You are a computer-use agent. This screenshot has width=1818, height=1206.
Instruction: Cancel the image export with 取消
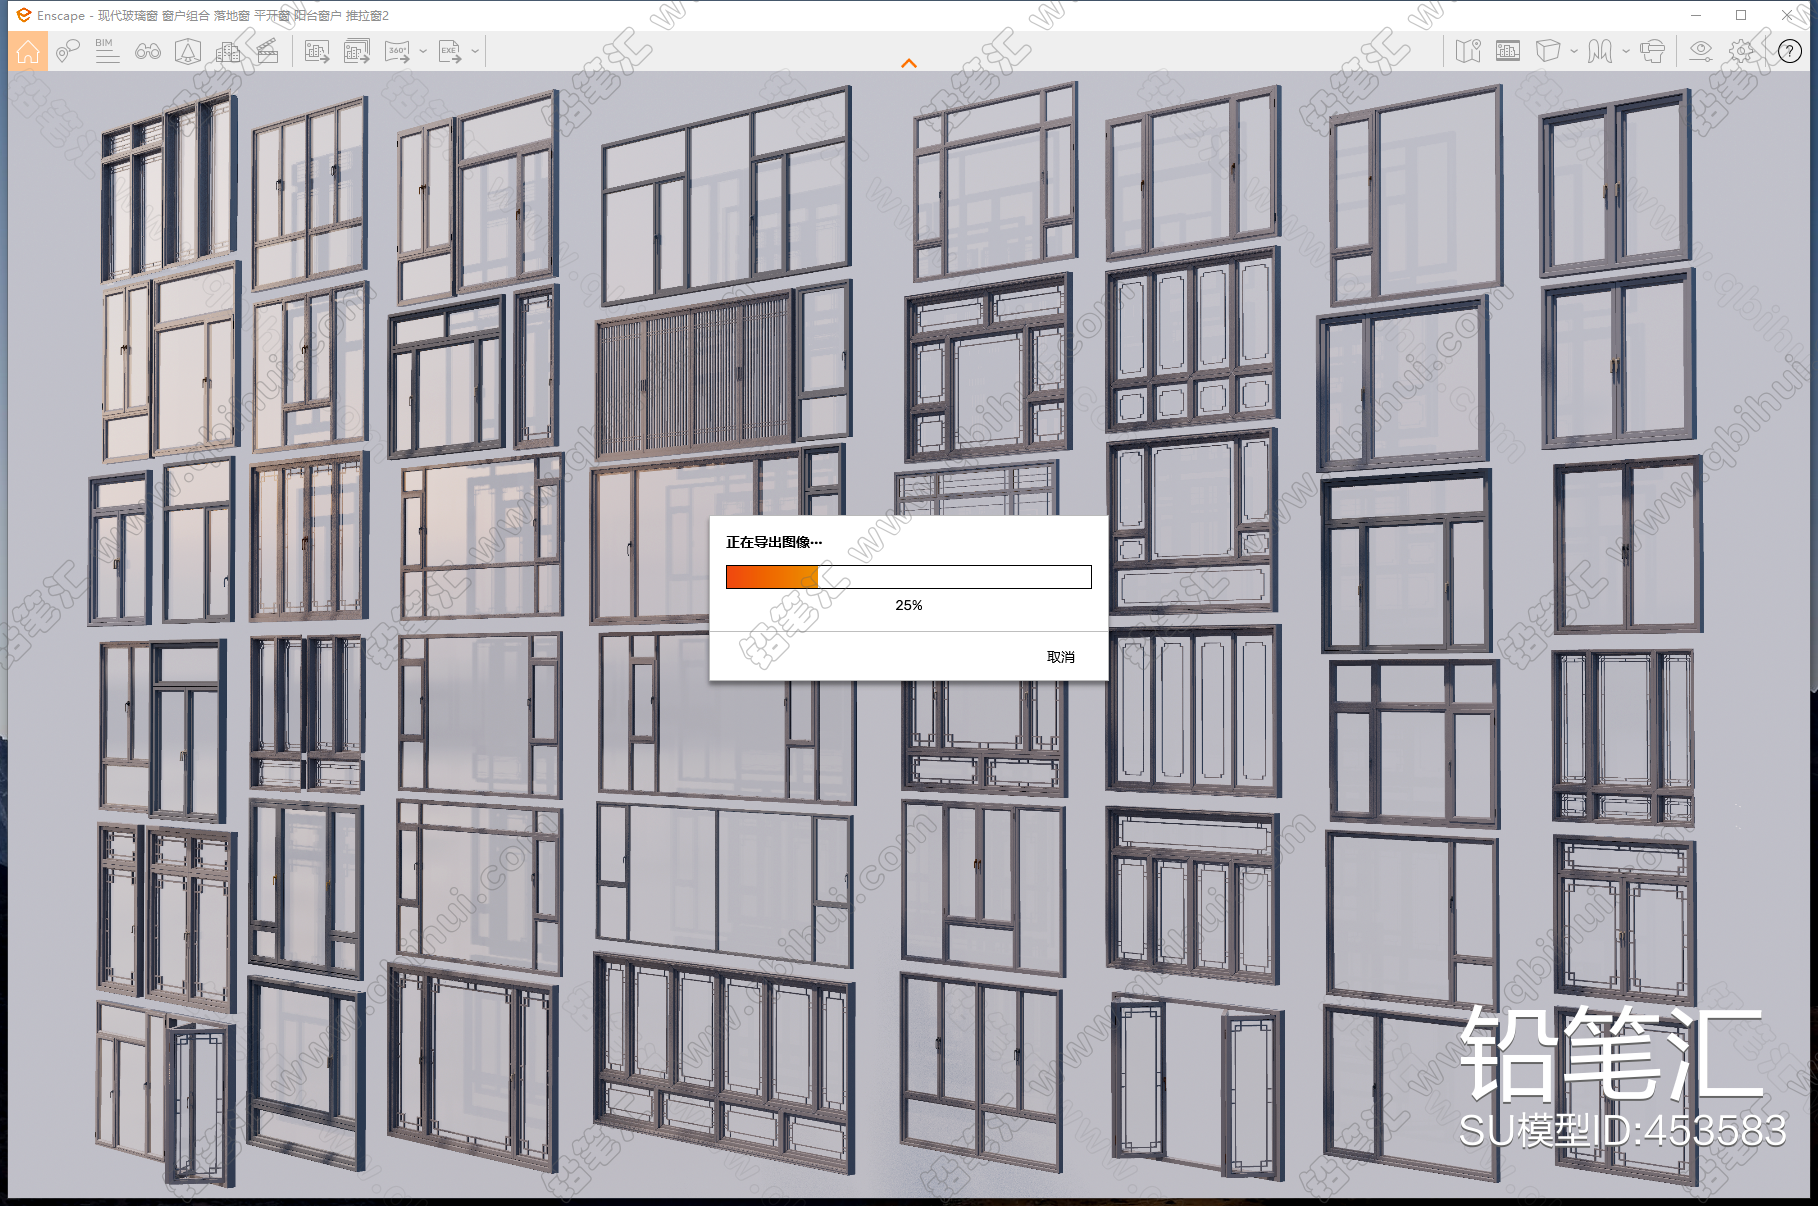click(1061, 657)
